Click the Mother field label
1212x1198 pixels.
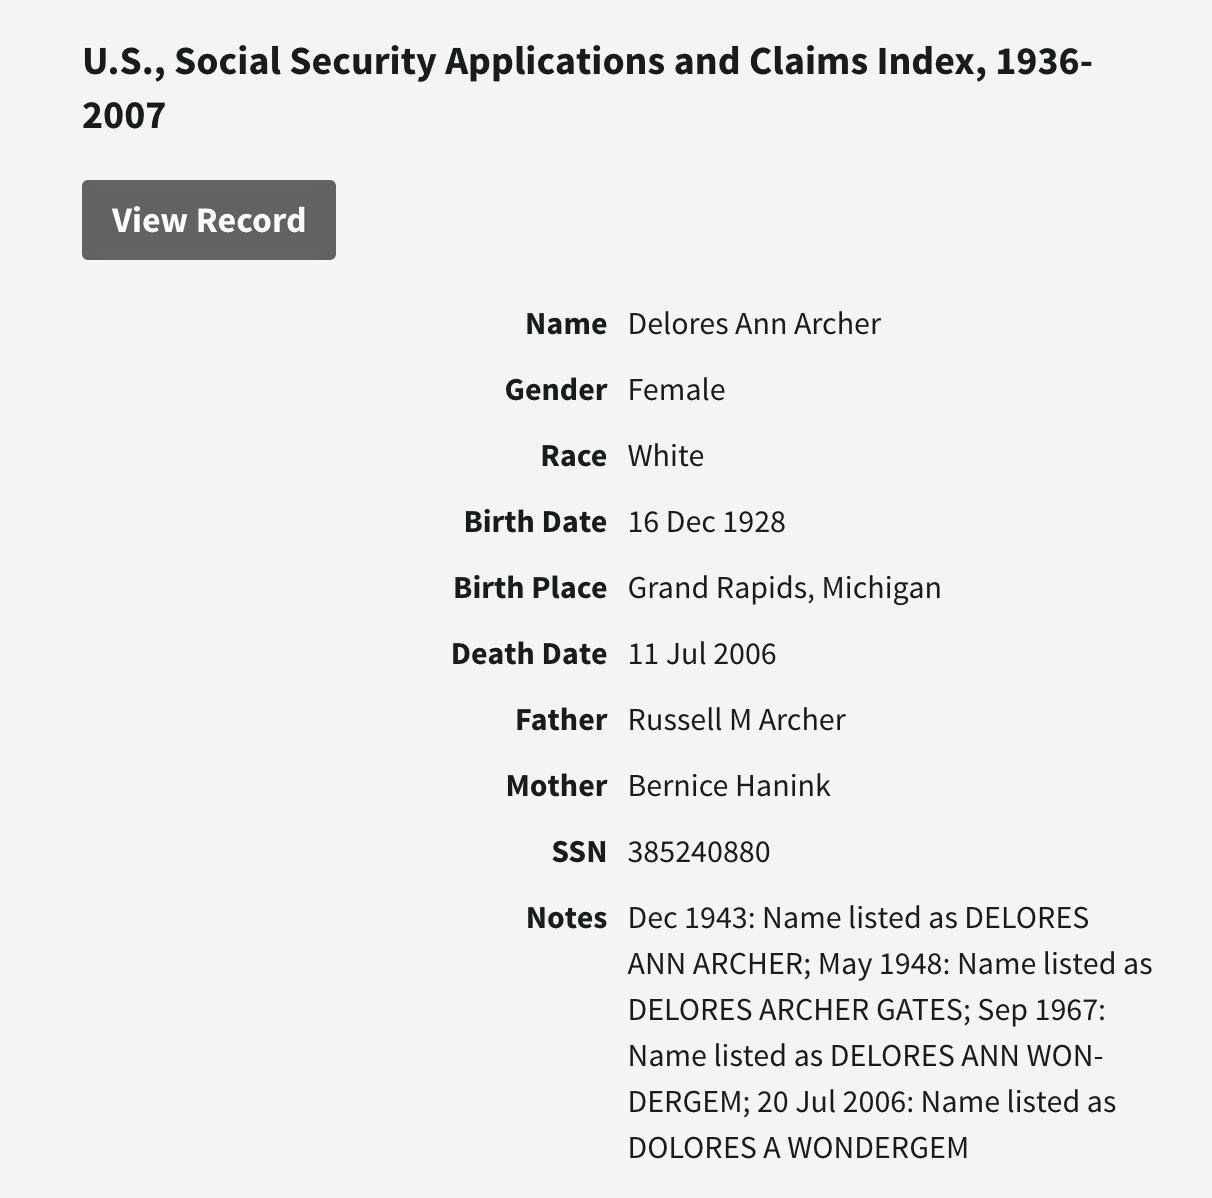556,786
